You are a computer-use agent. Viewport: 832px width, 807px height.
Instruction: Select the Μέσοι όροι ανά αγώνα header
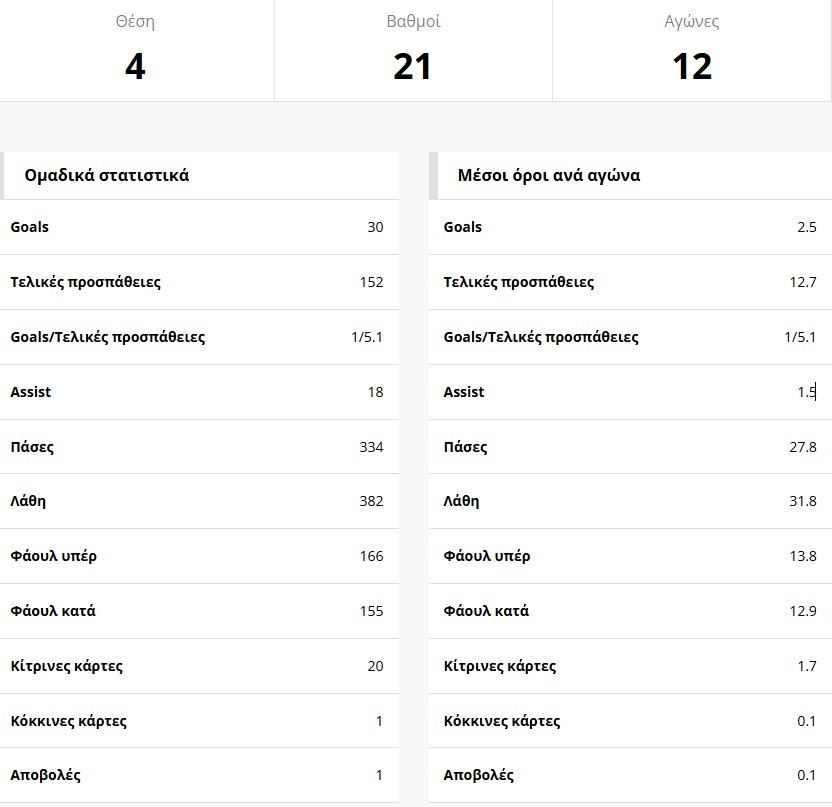pos(549,176)
